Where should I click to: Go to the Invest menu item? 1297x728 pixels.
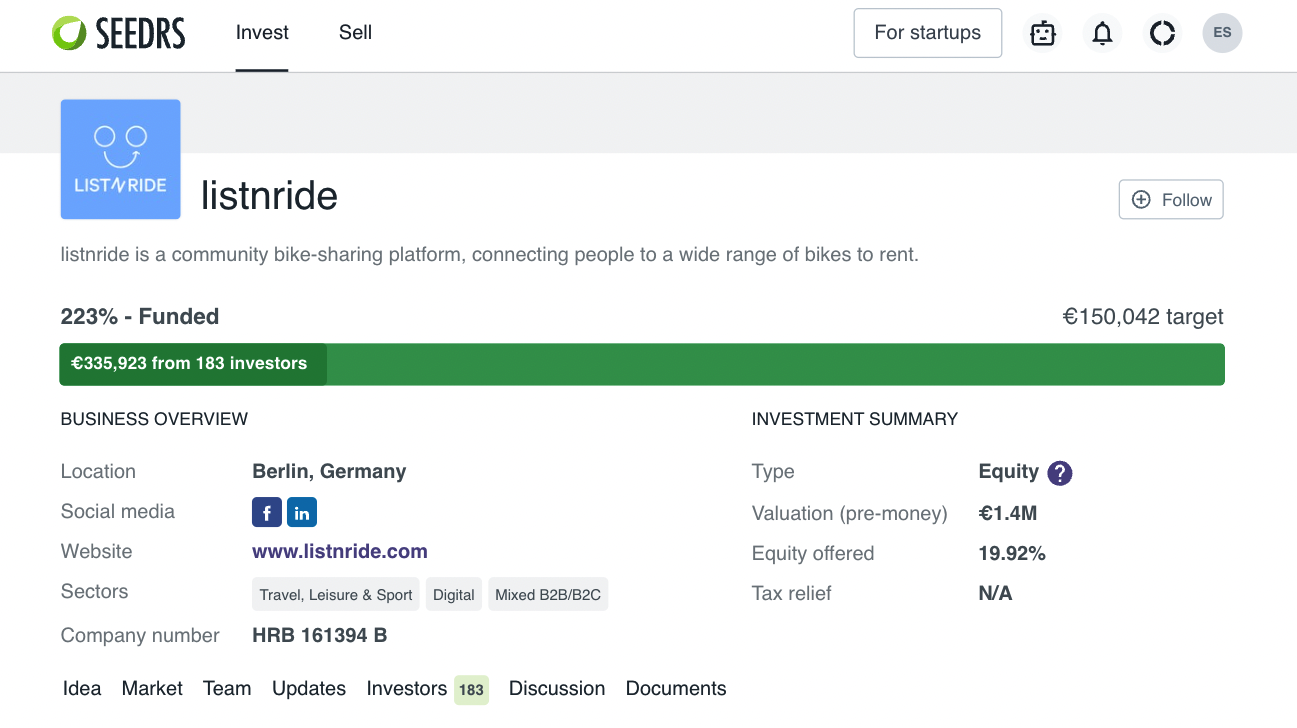[x=262, y=33]
